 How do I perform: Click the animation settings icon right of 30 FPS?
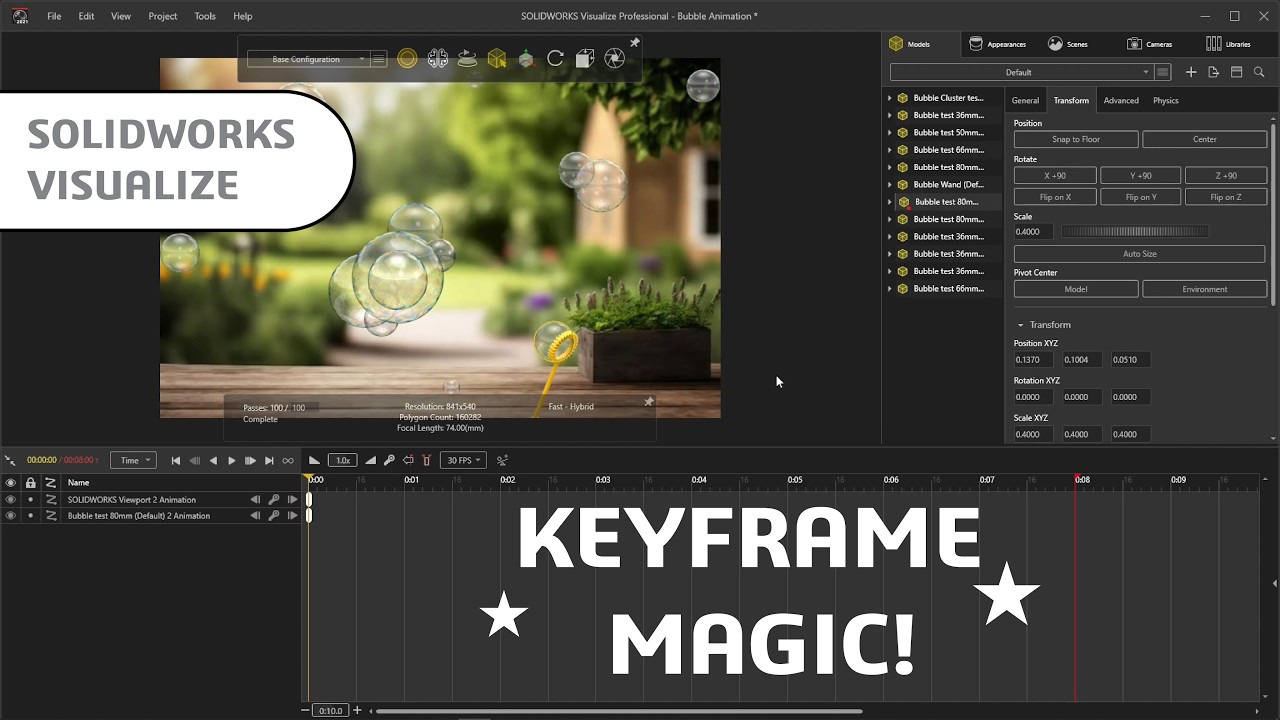(502, 460)
